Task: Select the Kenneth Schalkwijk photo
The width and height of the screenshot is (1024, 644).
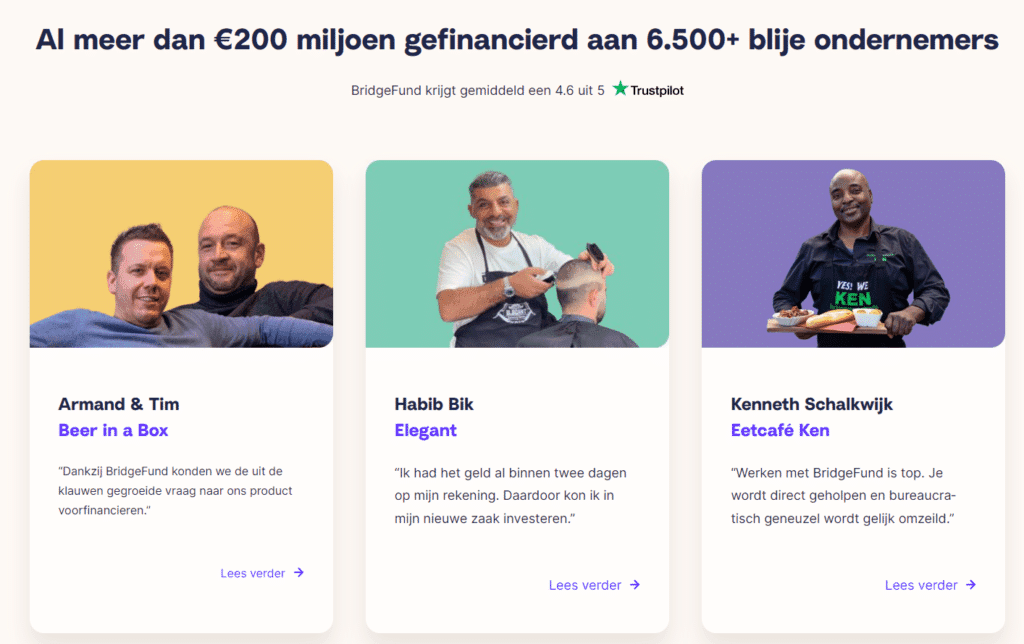Action: pyautogui.click(x=853, y=254)
